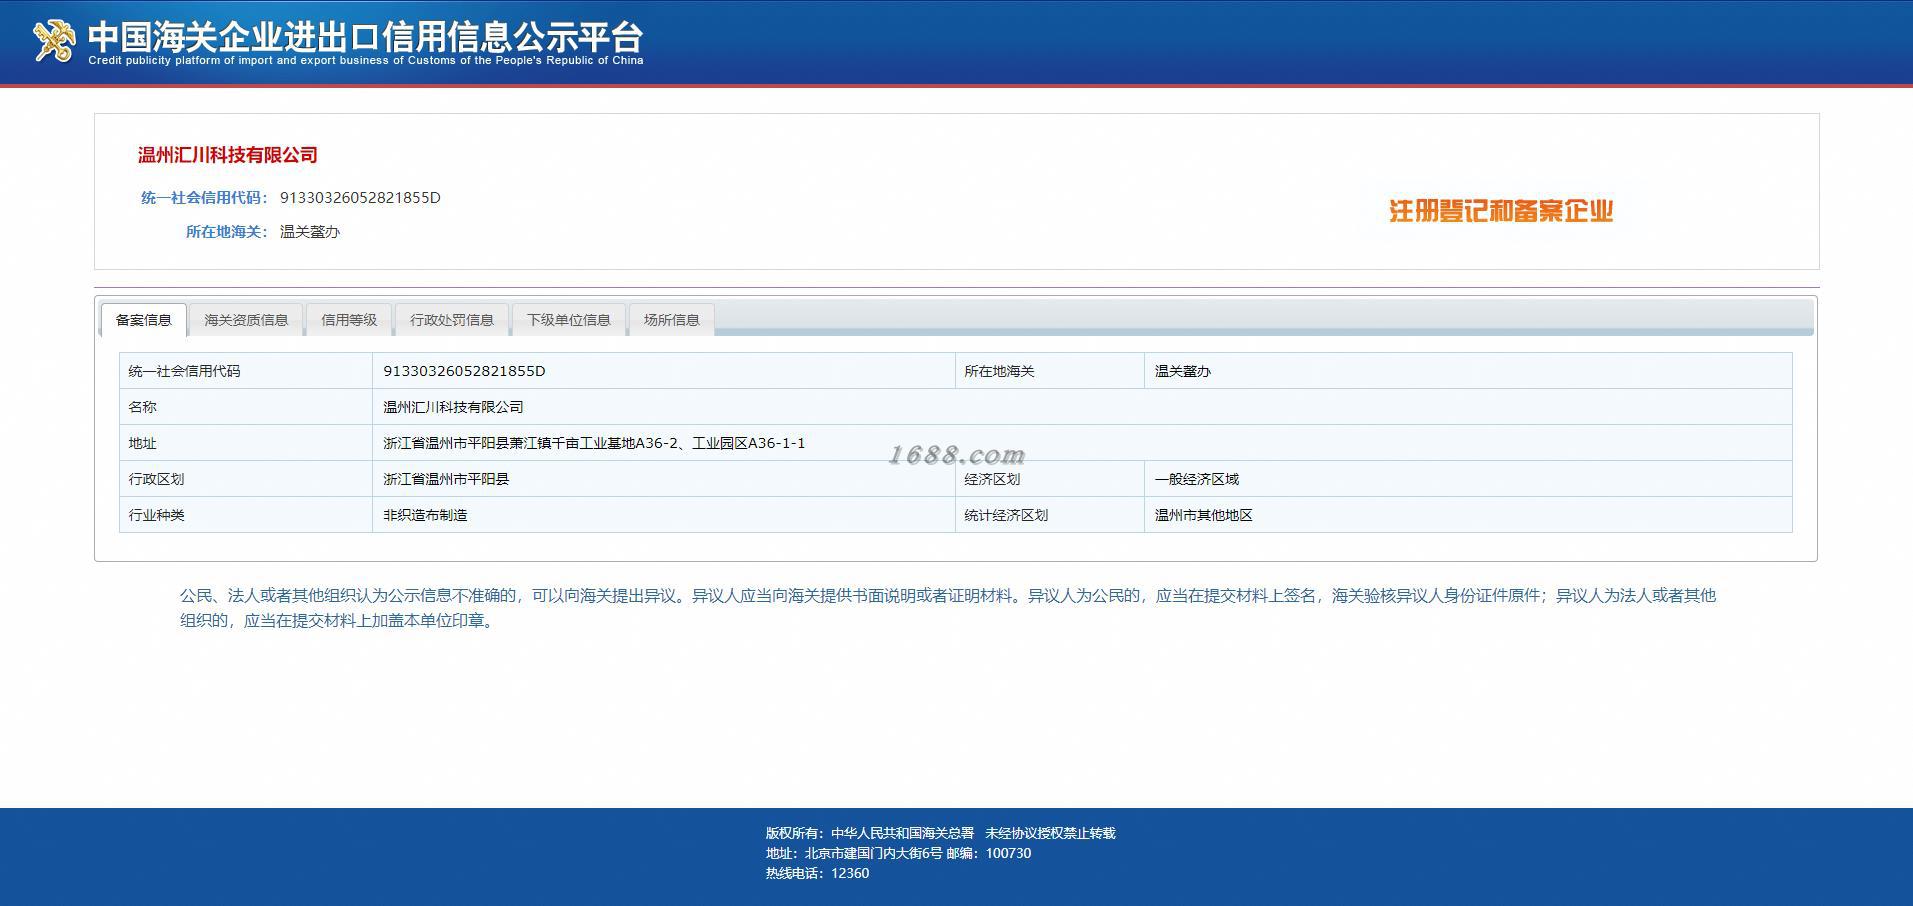Click the 经济区划 value 一般经济区域
The image size is (1913, 906).
click(1197, 479)
